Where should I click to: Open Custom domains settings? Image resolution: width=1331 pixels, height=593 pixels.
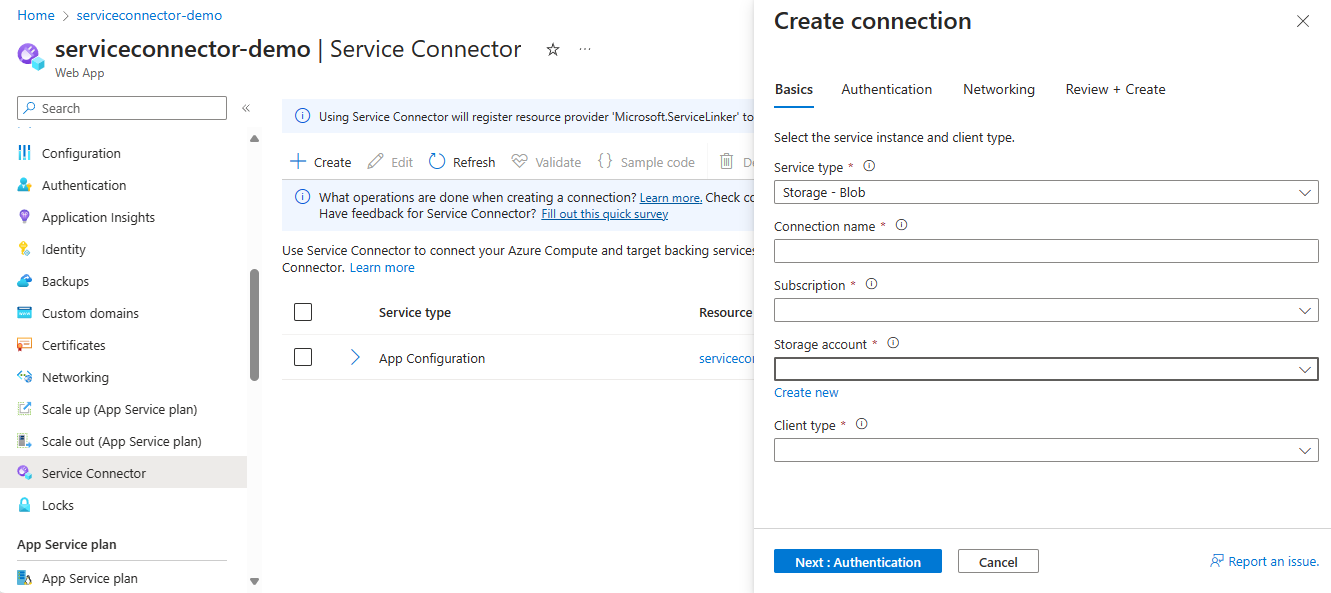[x=88, y=312]
